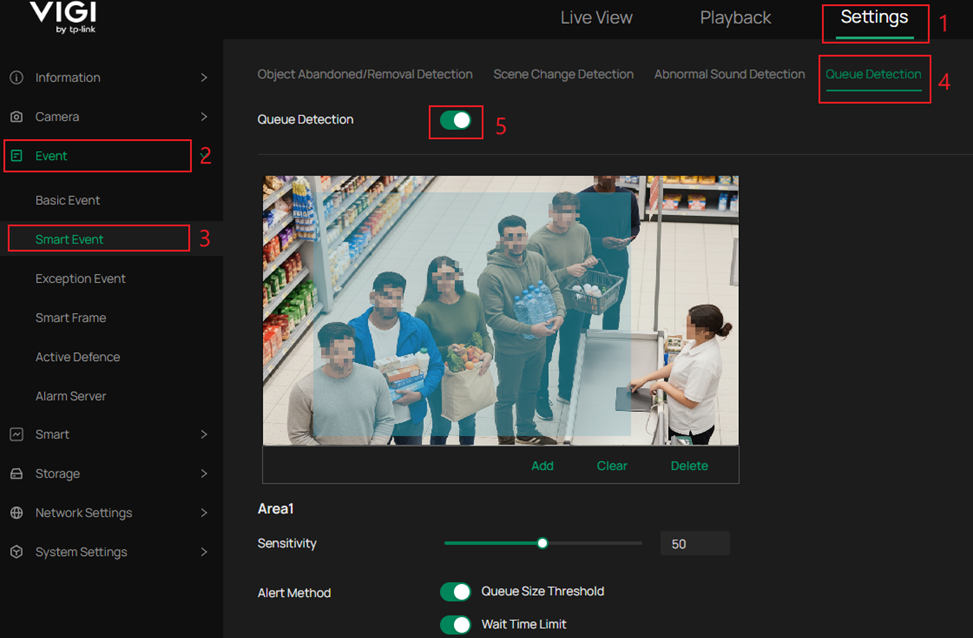973x638 pixels.
Task: Select the System Settings sidebar icon
Action: click(14, 551)
